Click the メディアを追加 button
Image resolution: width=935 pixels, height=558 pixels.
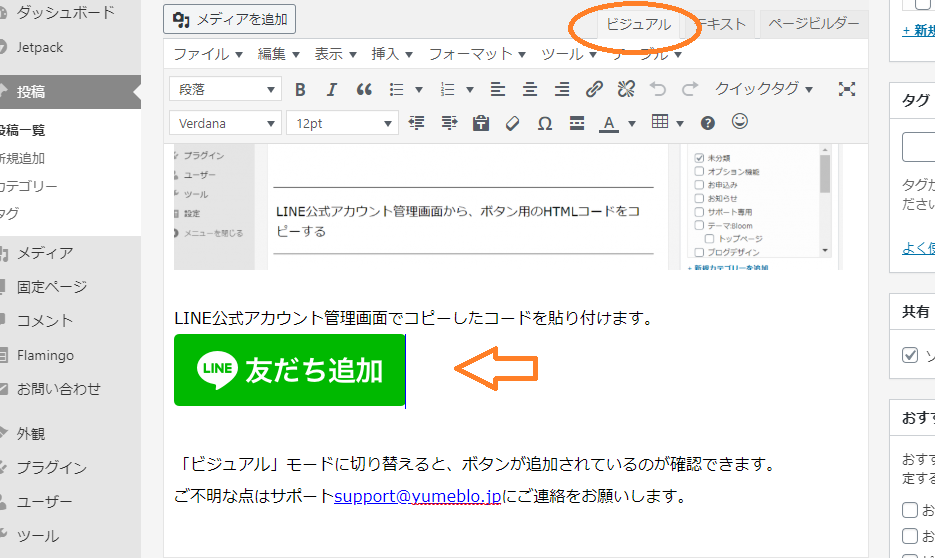pyautogui.click(x=230, y=20)
